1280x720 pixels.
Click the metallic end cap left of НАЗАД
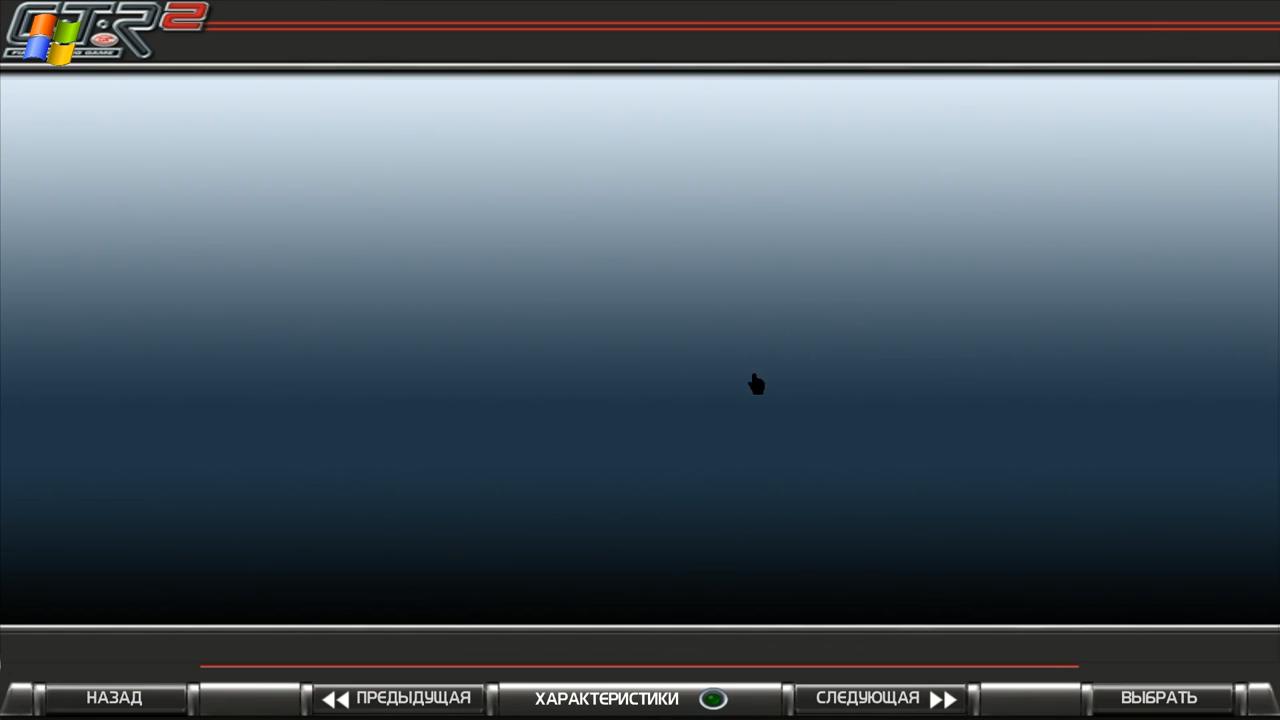tap(18, 698)
